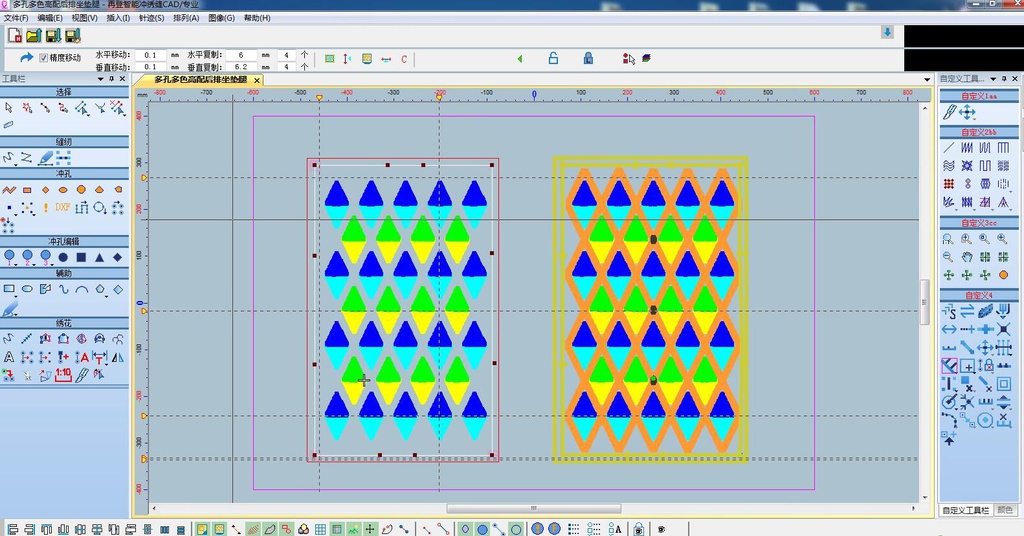This screenshot has width=1024, height=536.
Task: Toggle the 精度移动 checkbox
Action: click(43, 58)
